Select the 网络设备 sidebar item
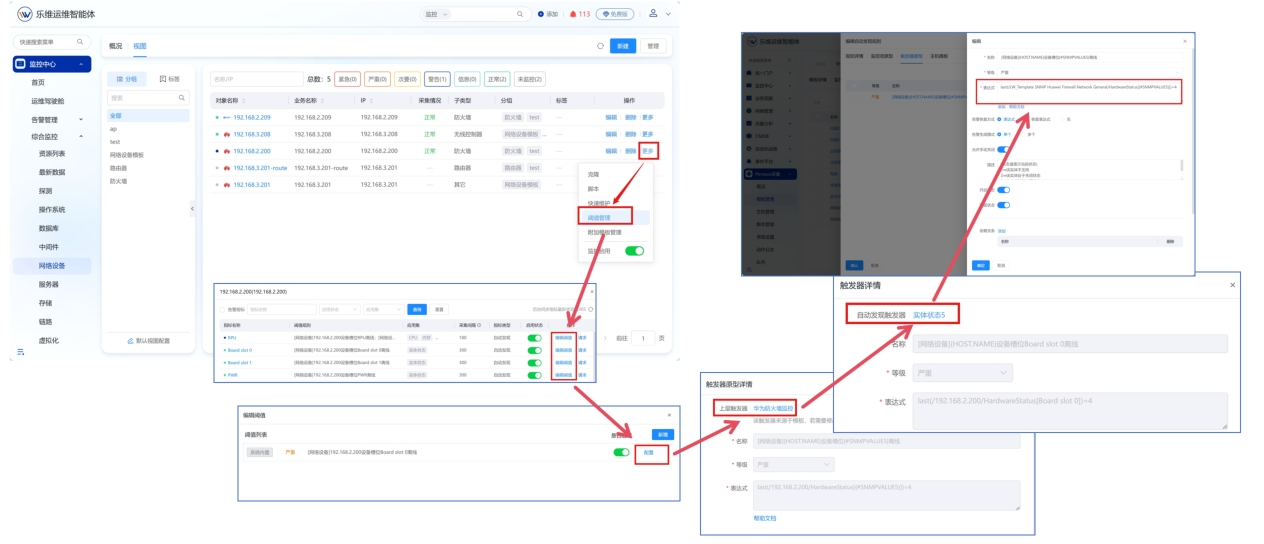Image resolution: width=1264 pixels, height=544 pixels. 52,266
